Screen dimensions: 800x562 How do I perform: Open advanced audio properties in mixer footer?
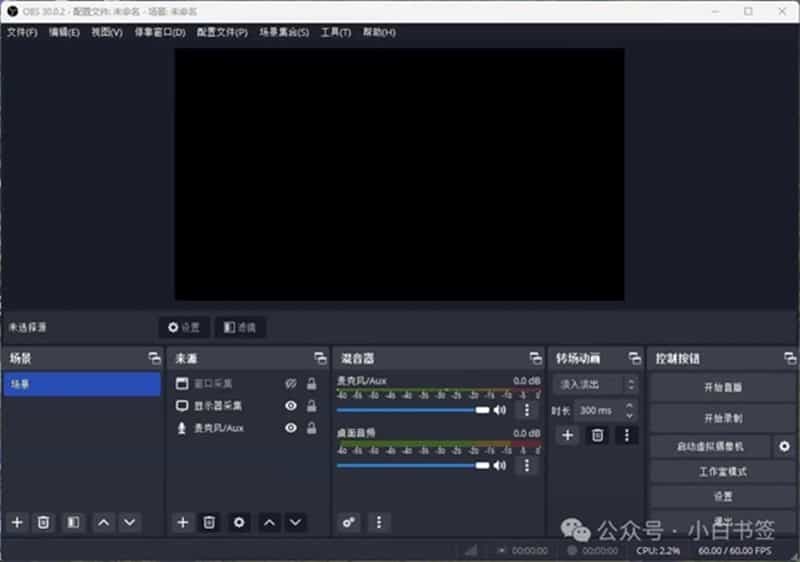(x=349, y=522)
